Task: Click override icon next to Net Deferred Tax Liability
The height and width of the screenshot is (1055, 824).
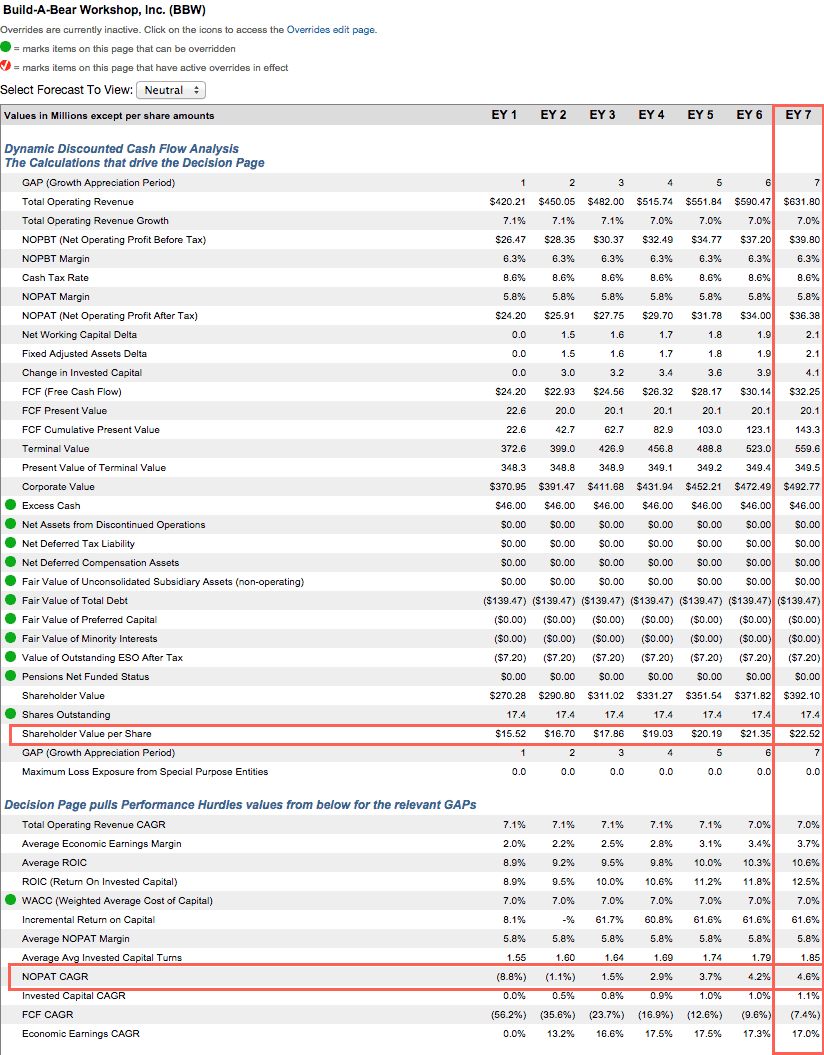Action: (10, 543)
